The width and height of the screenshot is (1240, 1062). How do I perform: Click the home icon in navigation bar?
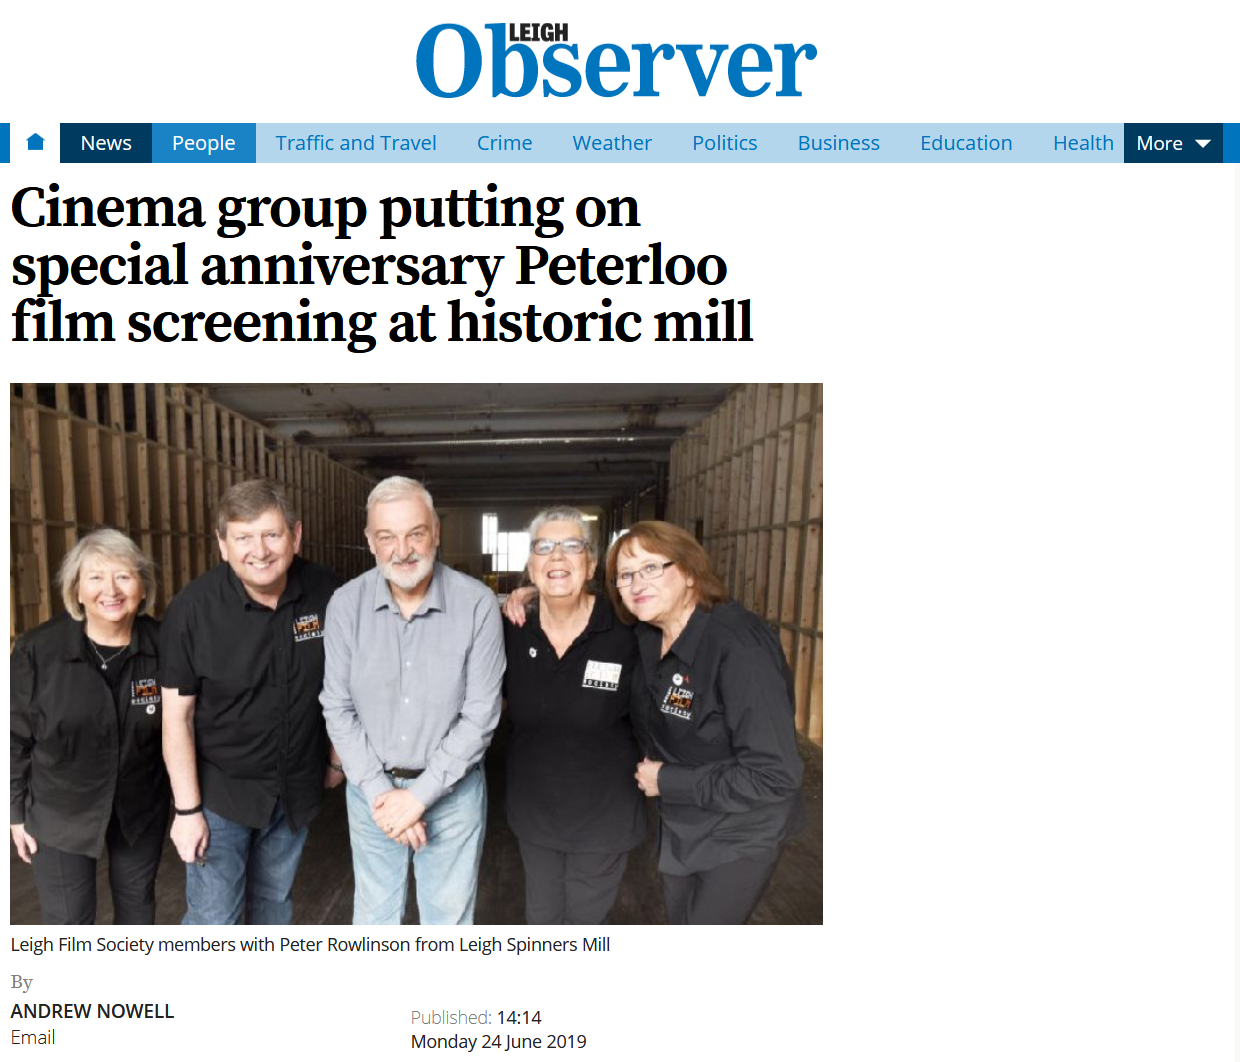(x=35, y=142)
